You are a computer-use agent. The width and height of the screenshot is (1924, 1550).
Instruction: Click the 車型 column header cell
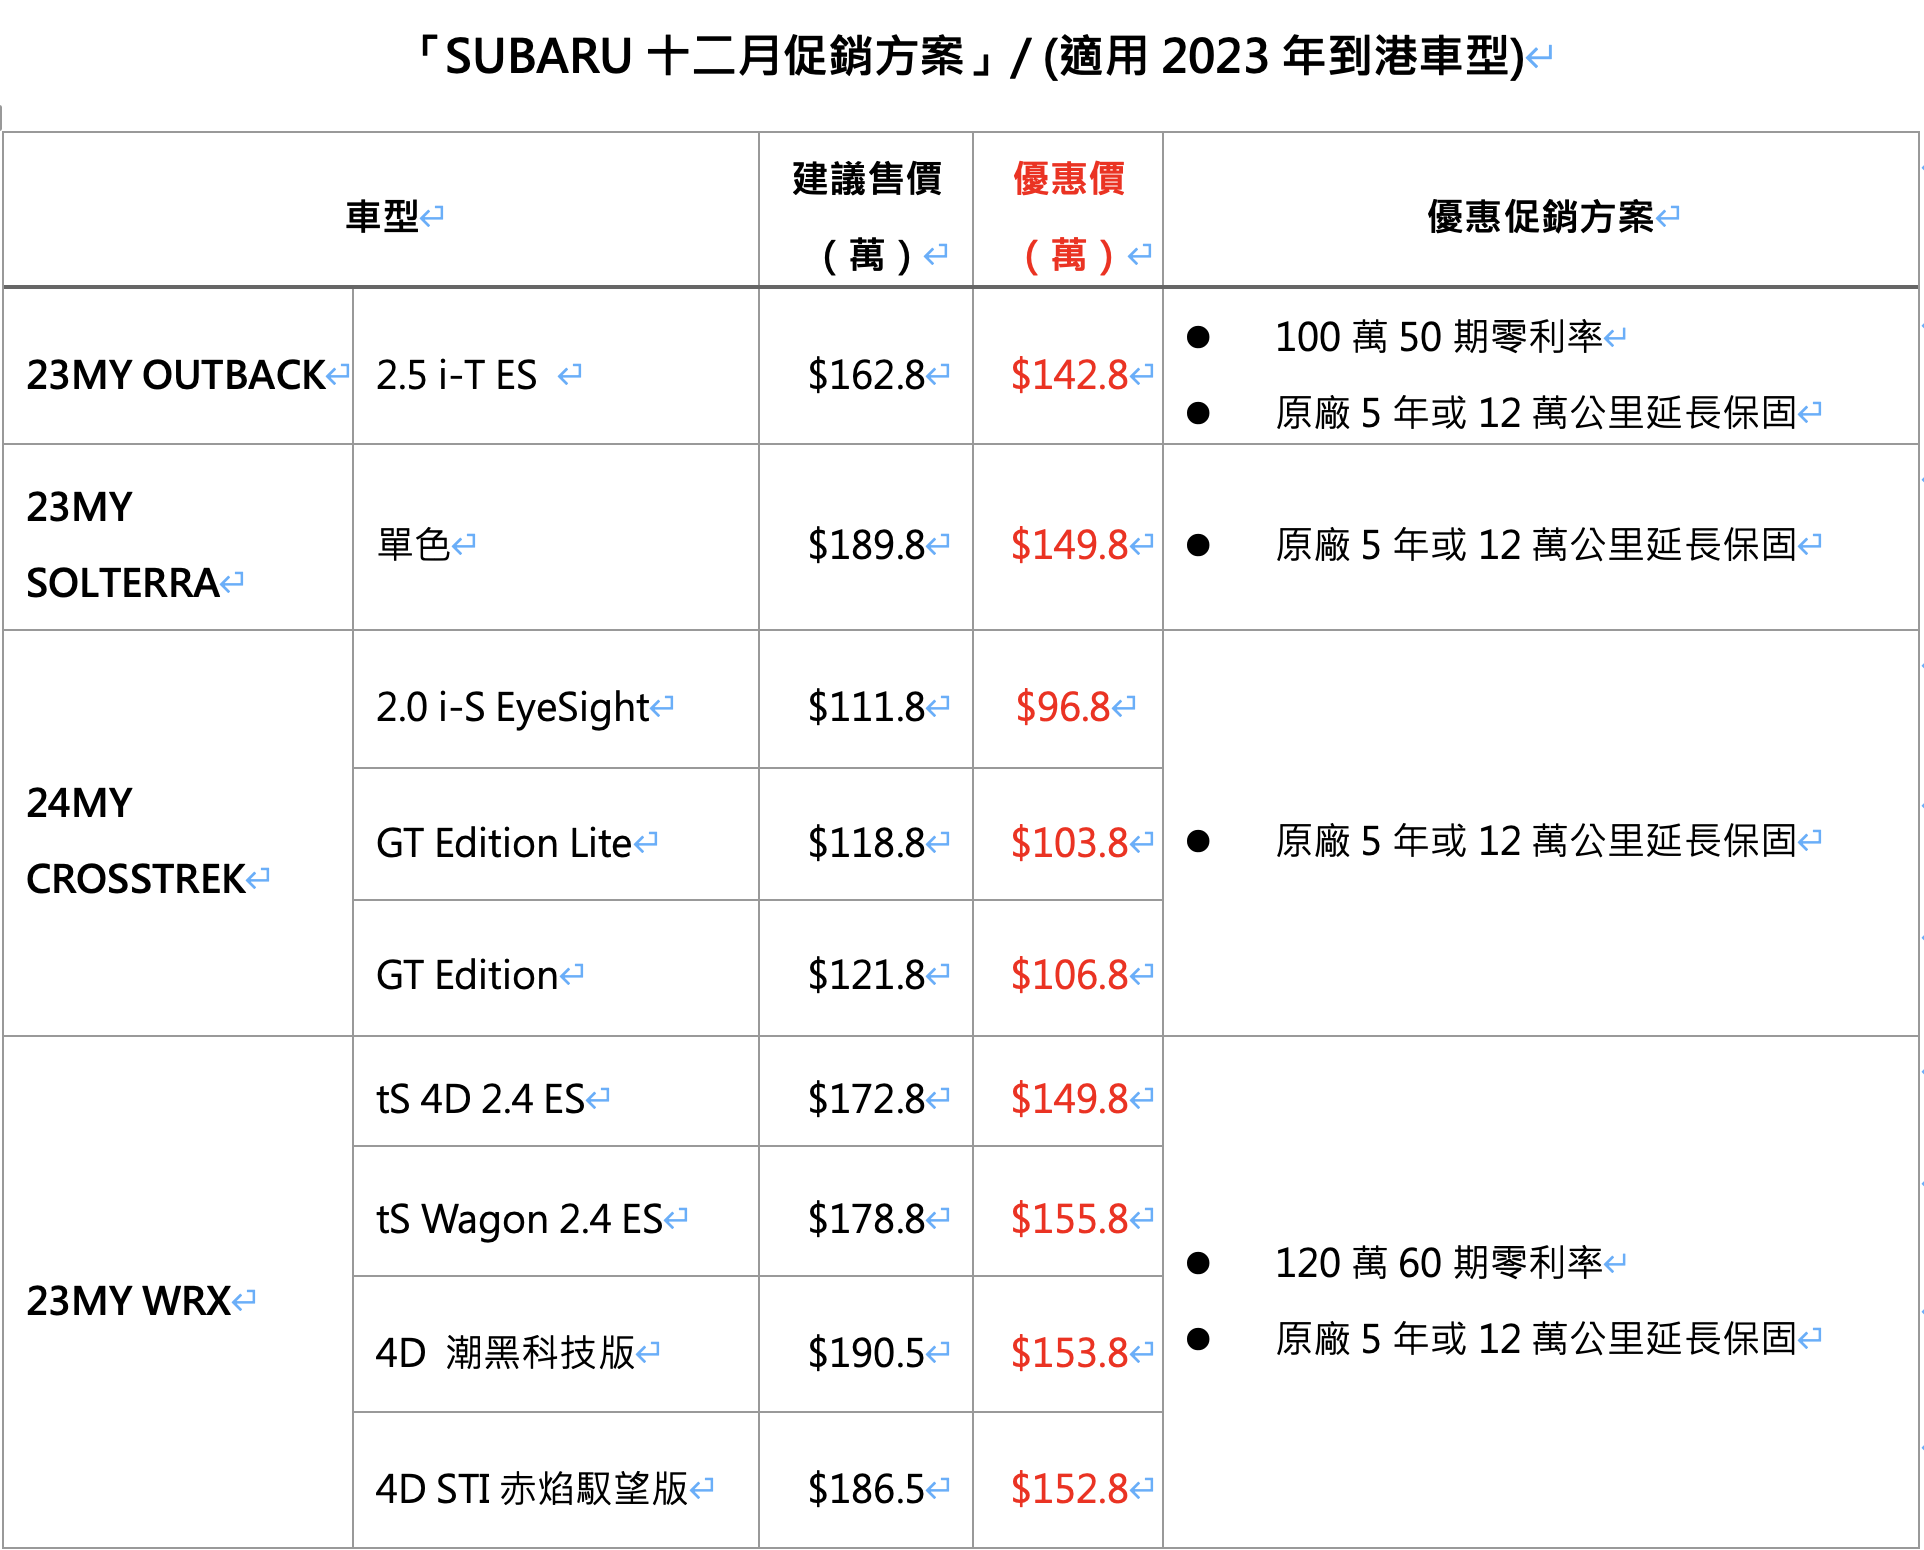tap(382, 216)
